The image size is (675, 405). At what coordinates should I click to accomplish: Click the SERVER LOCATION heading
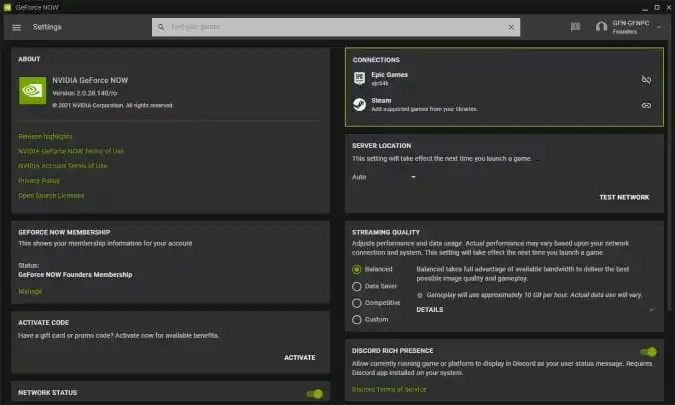pyautogui.click(x=381, y=146)
